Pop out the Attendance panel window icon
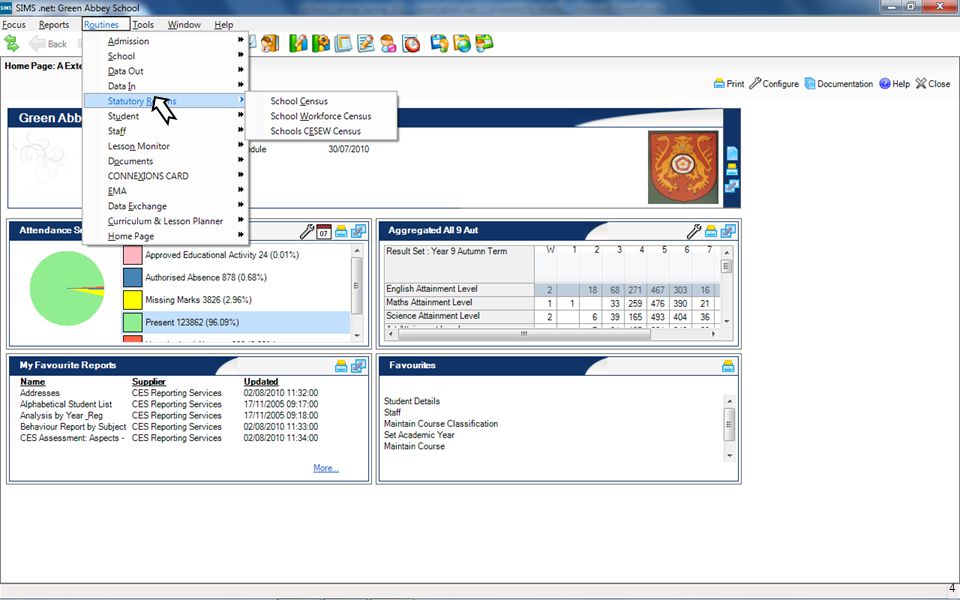The image size is (960, 600). point(358,231)
